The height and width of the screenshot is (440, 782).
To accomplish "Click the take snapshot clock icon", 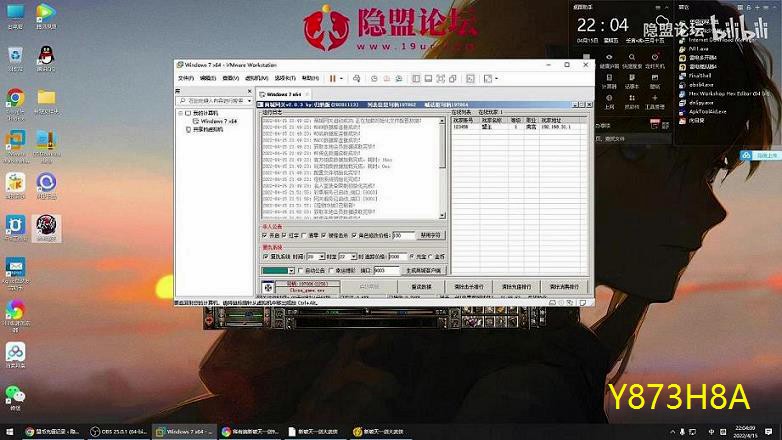I will [x=374, y=78].
